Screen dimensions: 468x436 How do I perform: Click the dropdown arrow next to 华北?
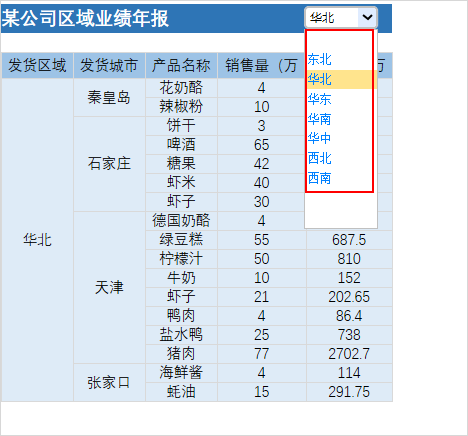(367, 17)
